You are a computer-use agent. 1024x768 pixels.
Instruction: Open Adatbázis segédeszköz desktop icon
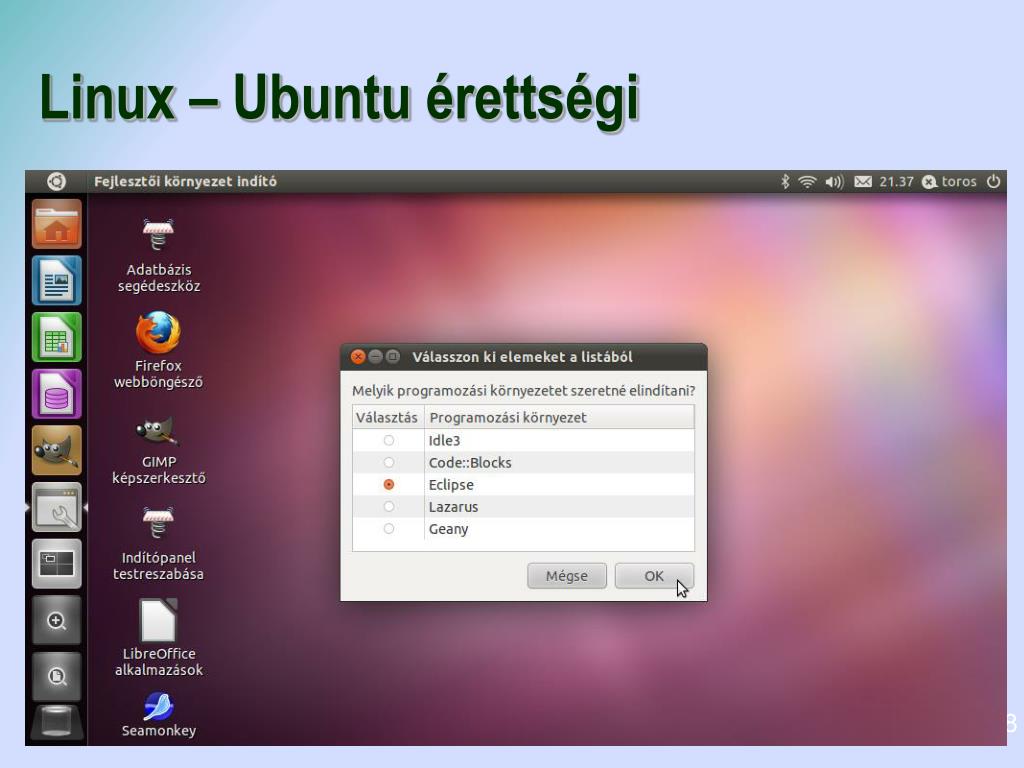[159, 255]
